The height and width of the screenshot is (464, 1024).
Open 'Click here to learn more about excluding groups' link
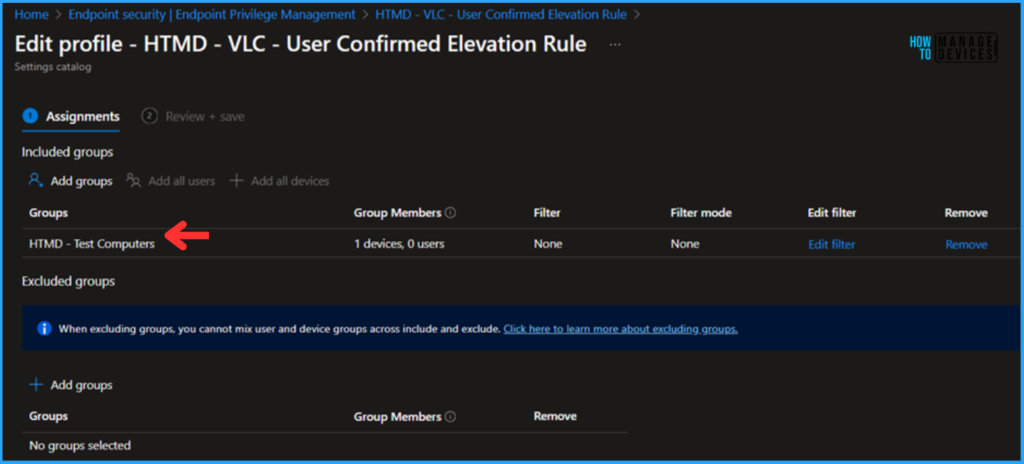point(620,329)
